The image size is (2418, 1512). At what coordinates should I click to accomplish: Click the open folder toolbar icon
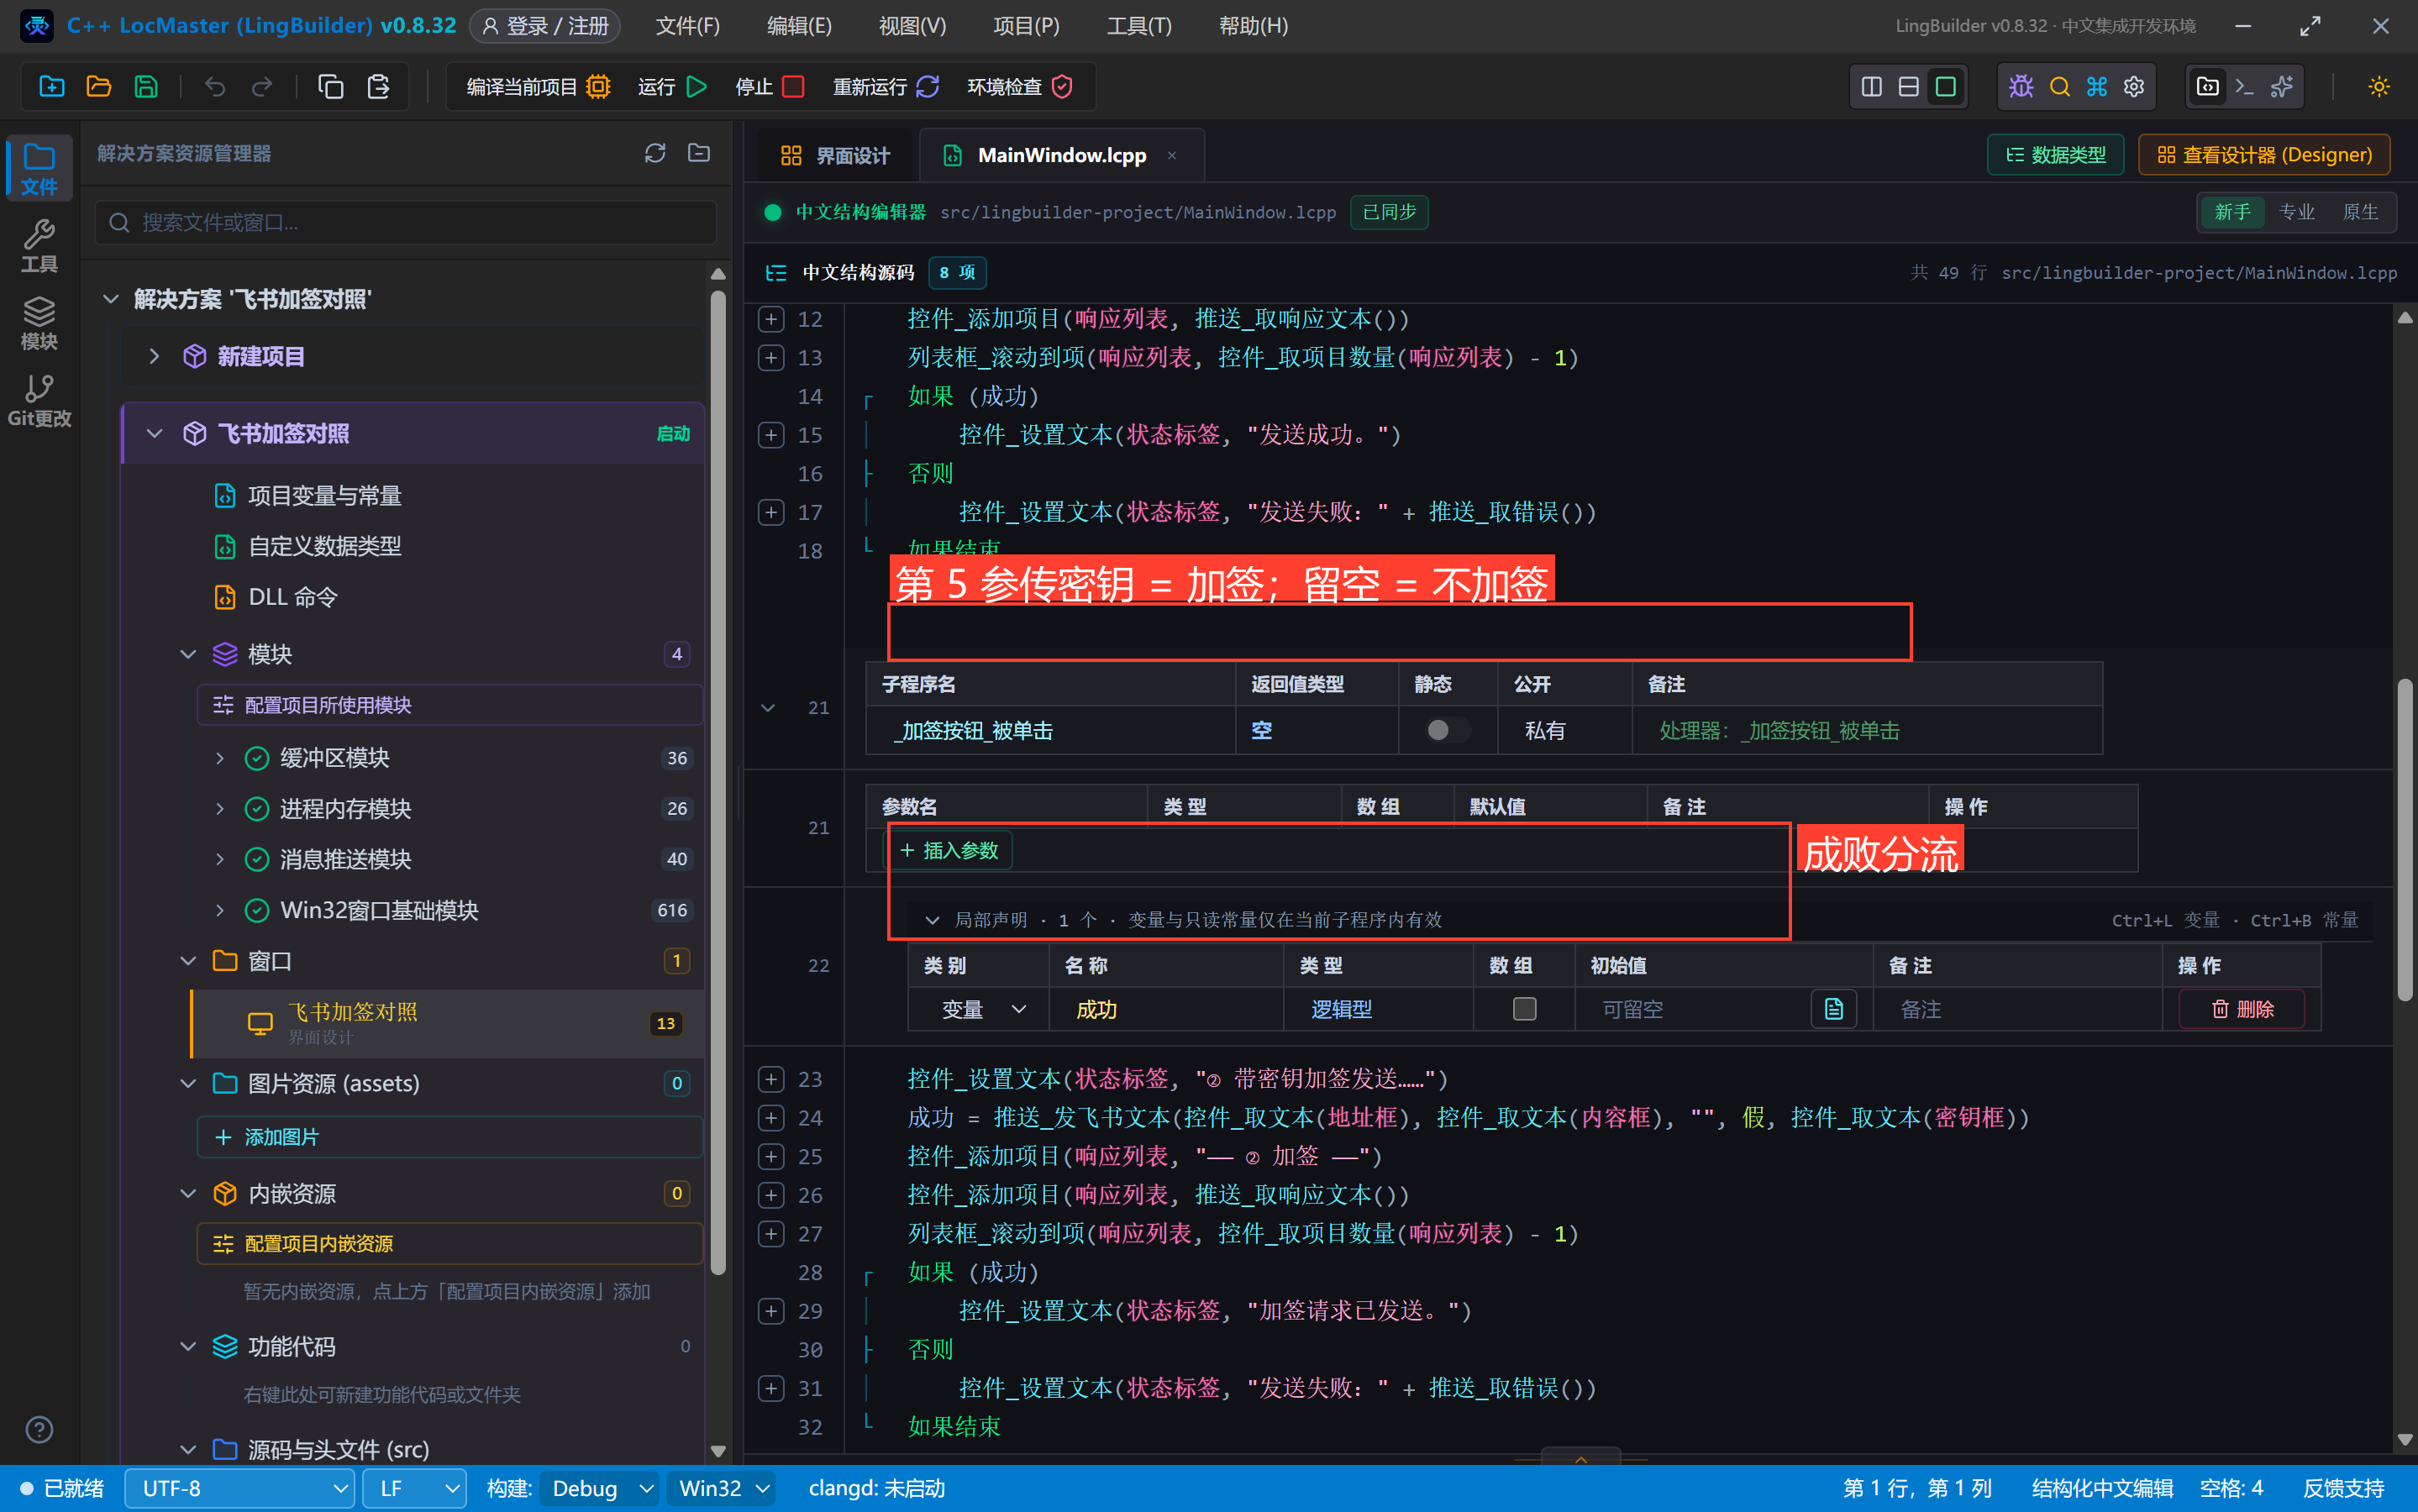coord(99,87)
